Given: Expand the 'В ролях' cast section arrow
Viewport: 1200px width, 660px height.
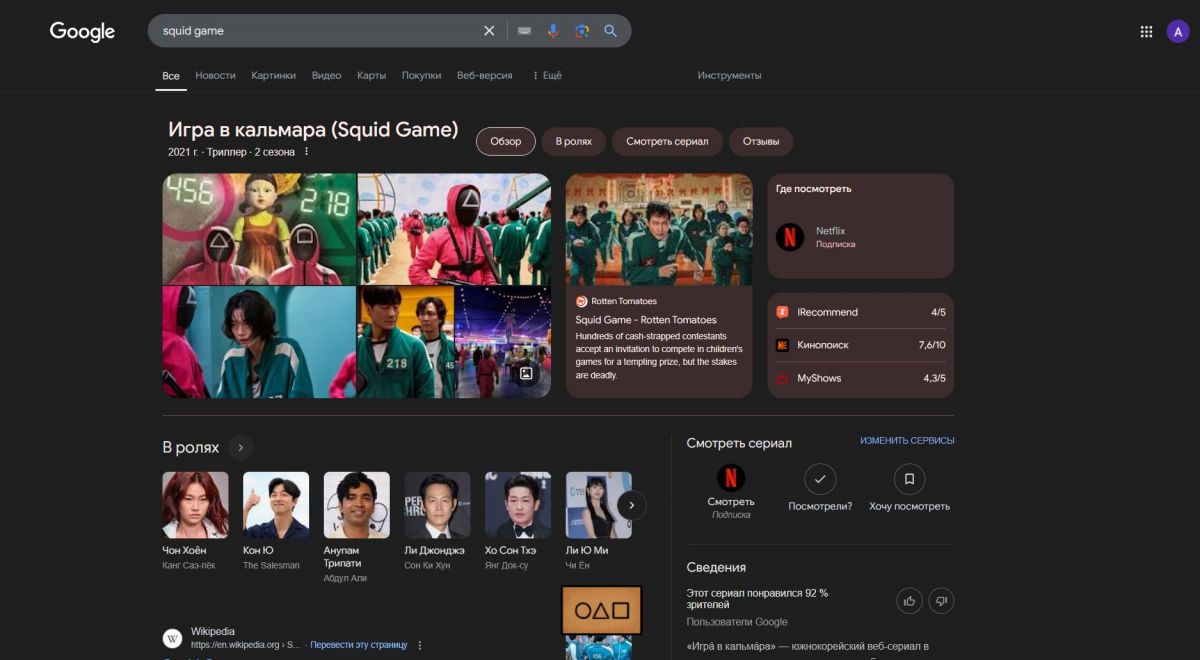Looking at the screenshot, I should click(x=240, y=447).
